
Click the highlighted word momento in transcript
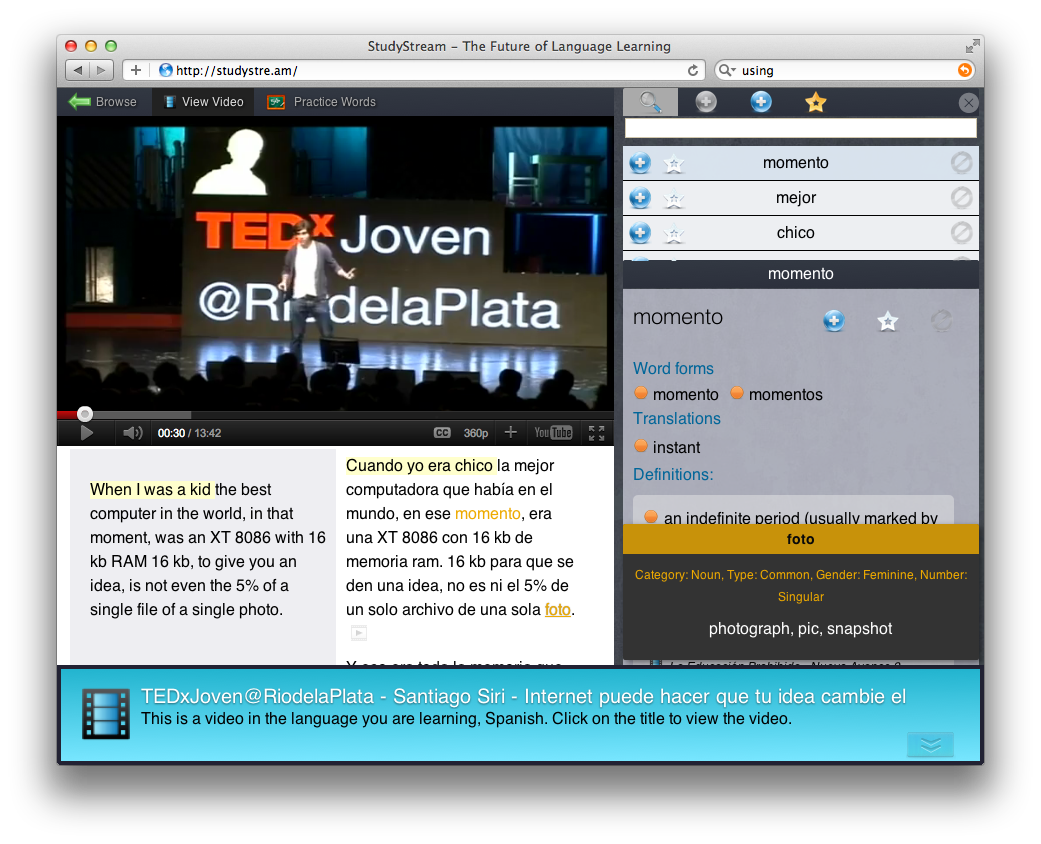tap(488, 513)
